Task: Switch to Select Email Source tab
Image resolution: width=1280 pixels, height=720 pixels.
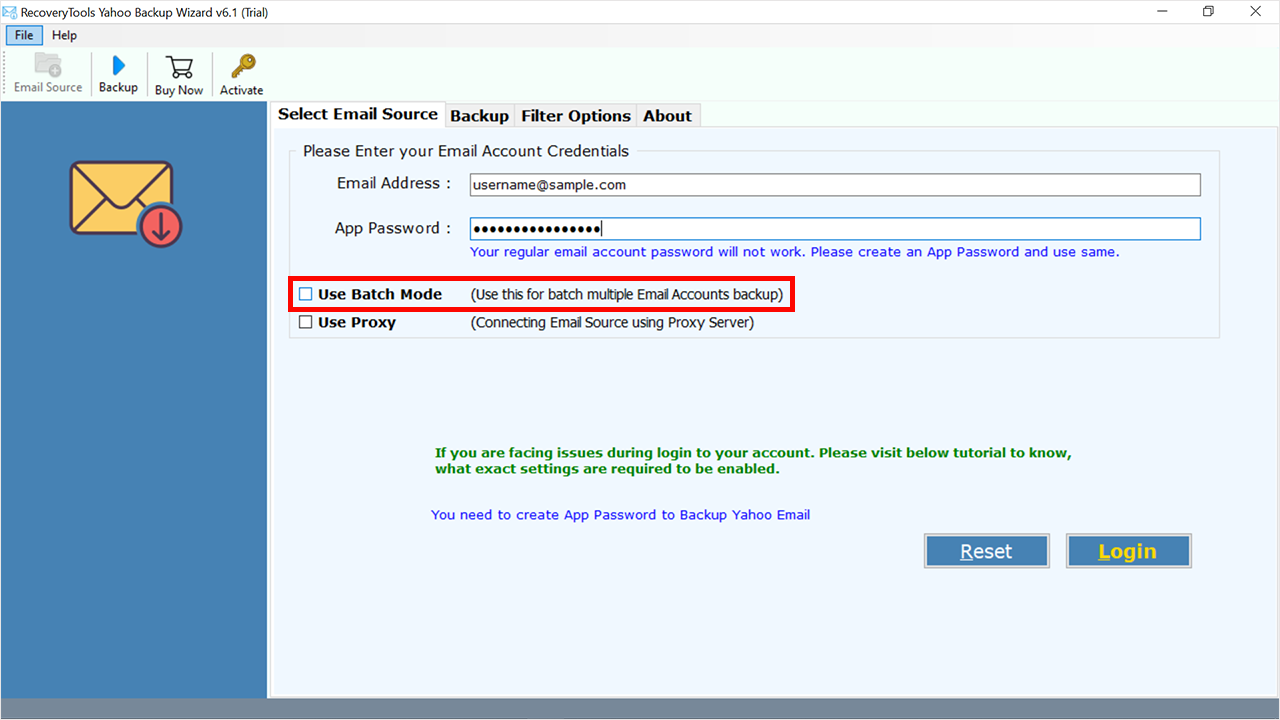Action: tap(358, 114)
